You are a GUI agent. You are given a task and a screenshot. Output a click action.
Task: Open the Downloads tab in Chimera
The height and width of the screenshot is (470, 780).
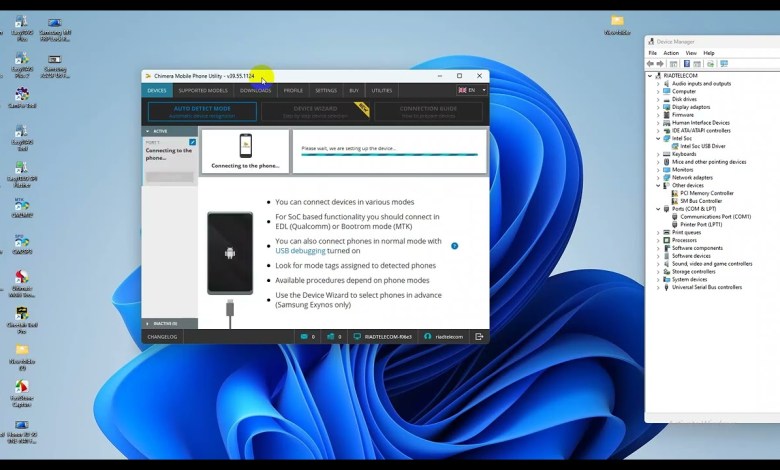(x=256, y=91)
